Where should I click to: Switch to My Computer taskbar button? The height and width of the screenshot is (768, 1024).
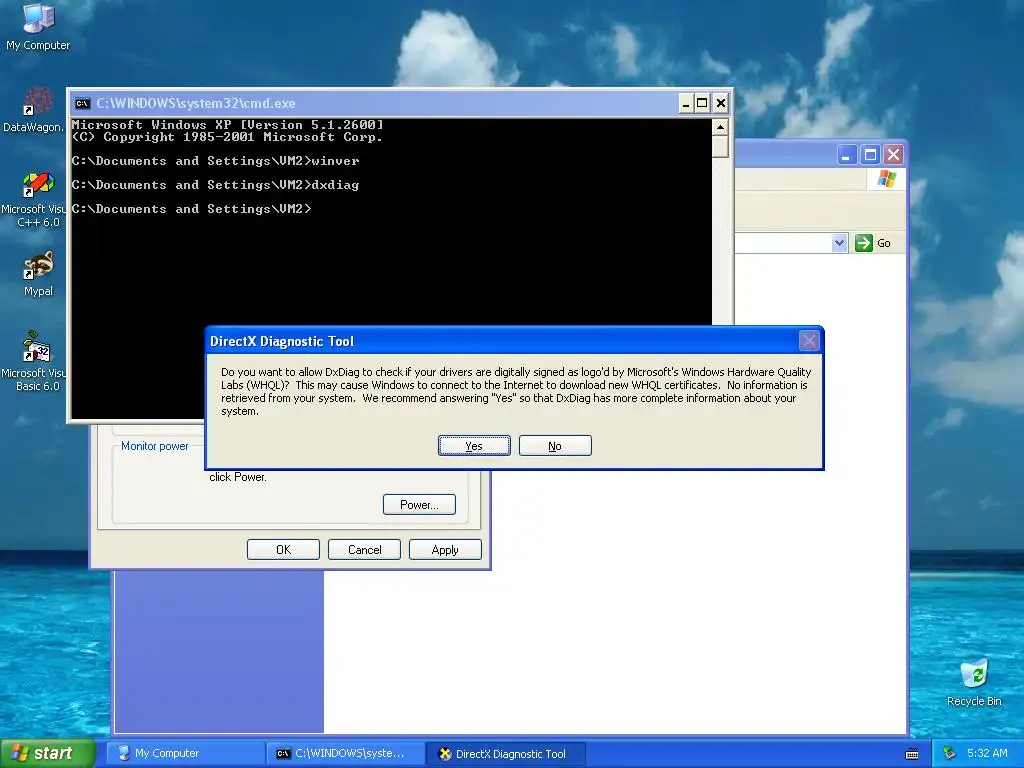(185, 754)
